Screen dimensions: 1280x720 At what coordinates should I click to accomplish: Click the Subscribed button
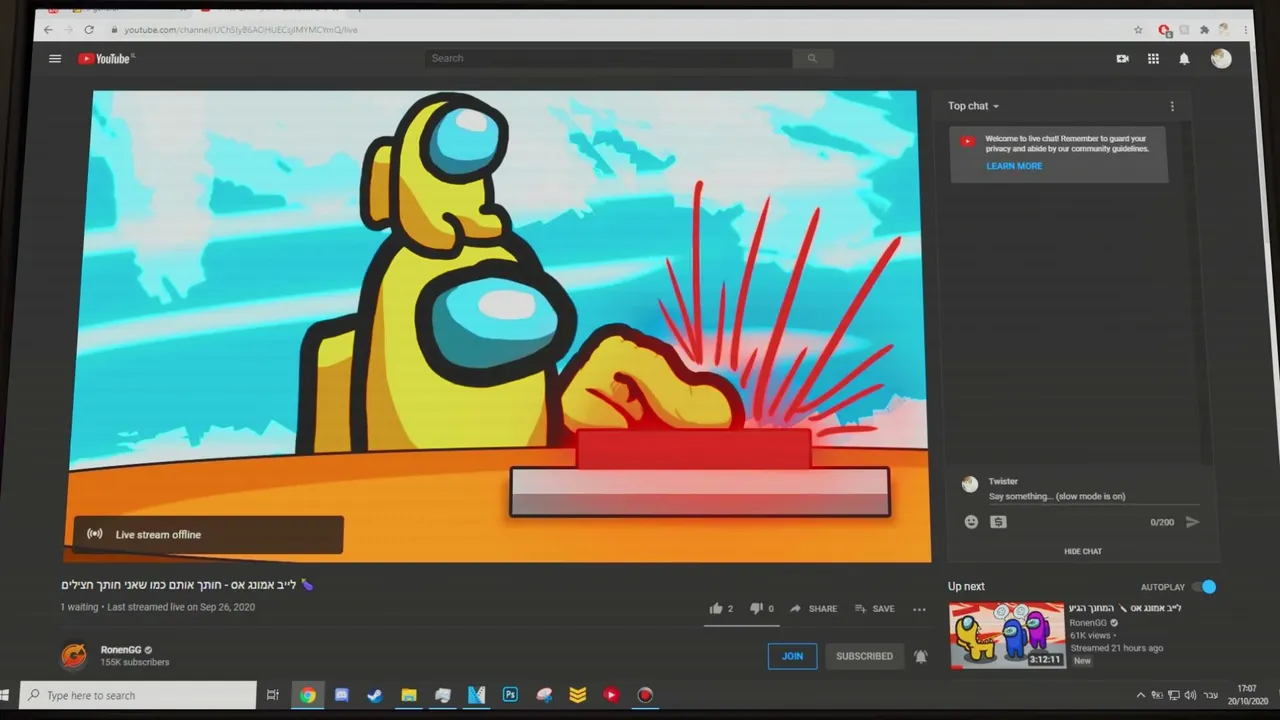click(x=864, y=656)
